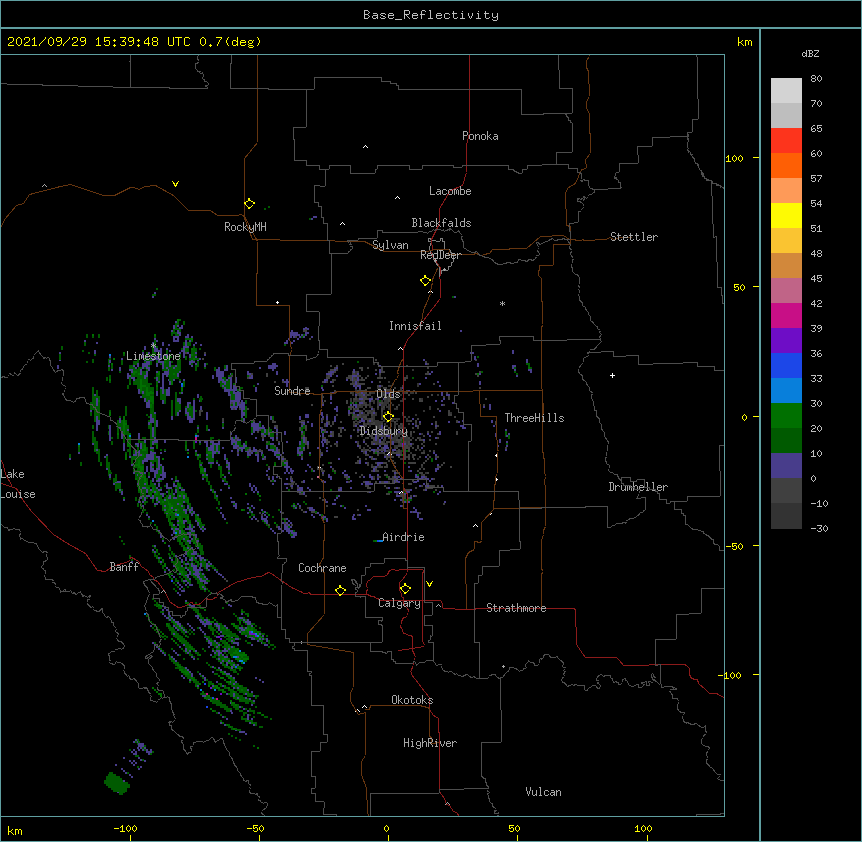Click the yellow radar site marker near Olds
The image size is (862, 842).
[388, 416]
